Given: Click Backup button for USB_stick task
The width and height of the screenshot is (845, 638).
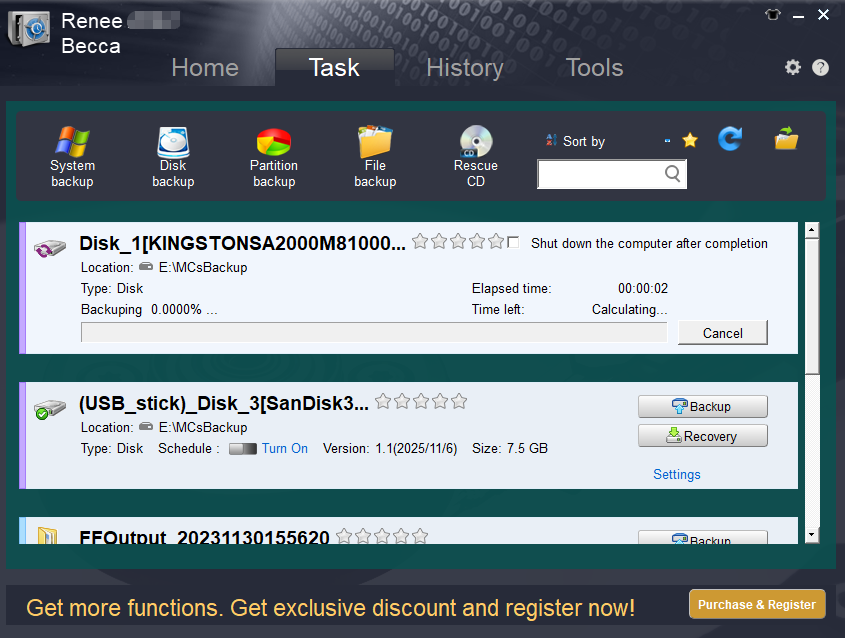Looking at the screenshot, I should (703, 406).
